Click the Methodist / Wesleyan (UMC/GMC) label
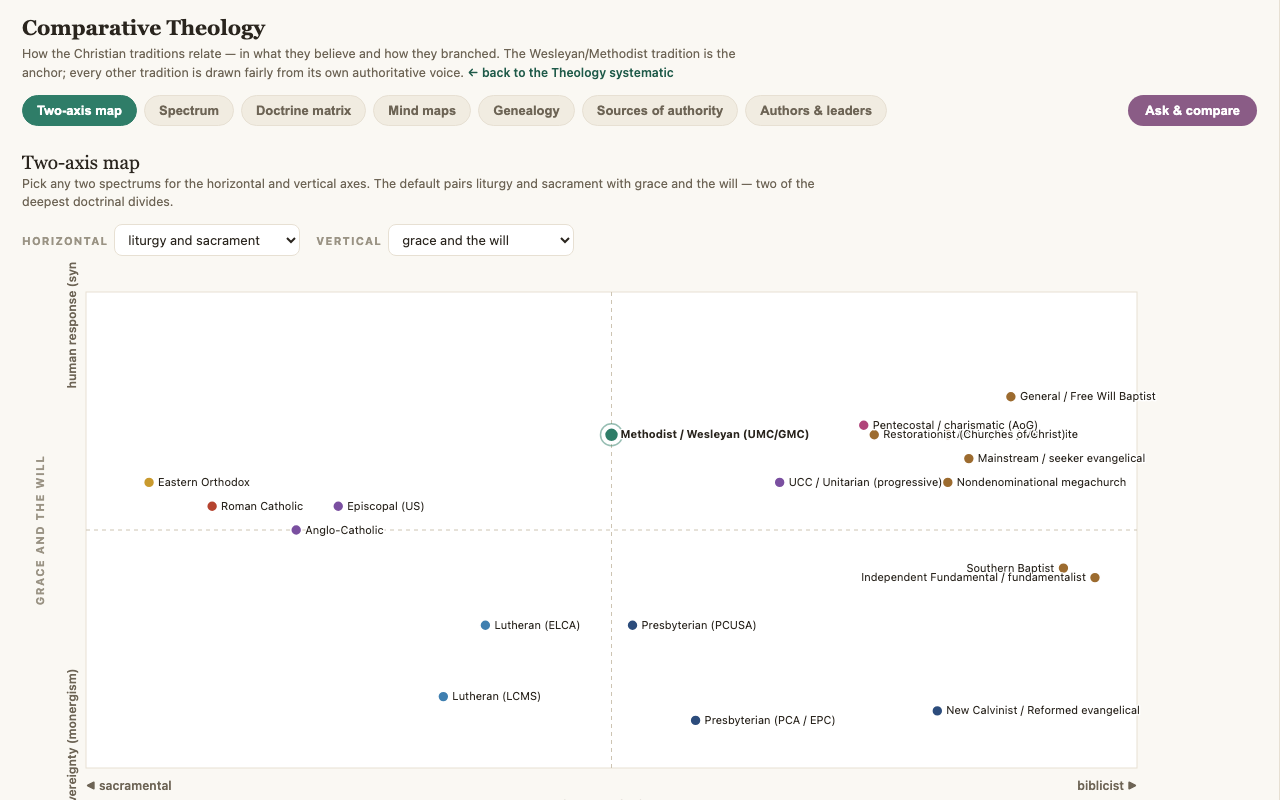Image resolution: width=1280 pixels, height=800 pixels. [x=714, y=434]
